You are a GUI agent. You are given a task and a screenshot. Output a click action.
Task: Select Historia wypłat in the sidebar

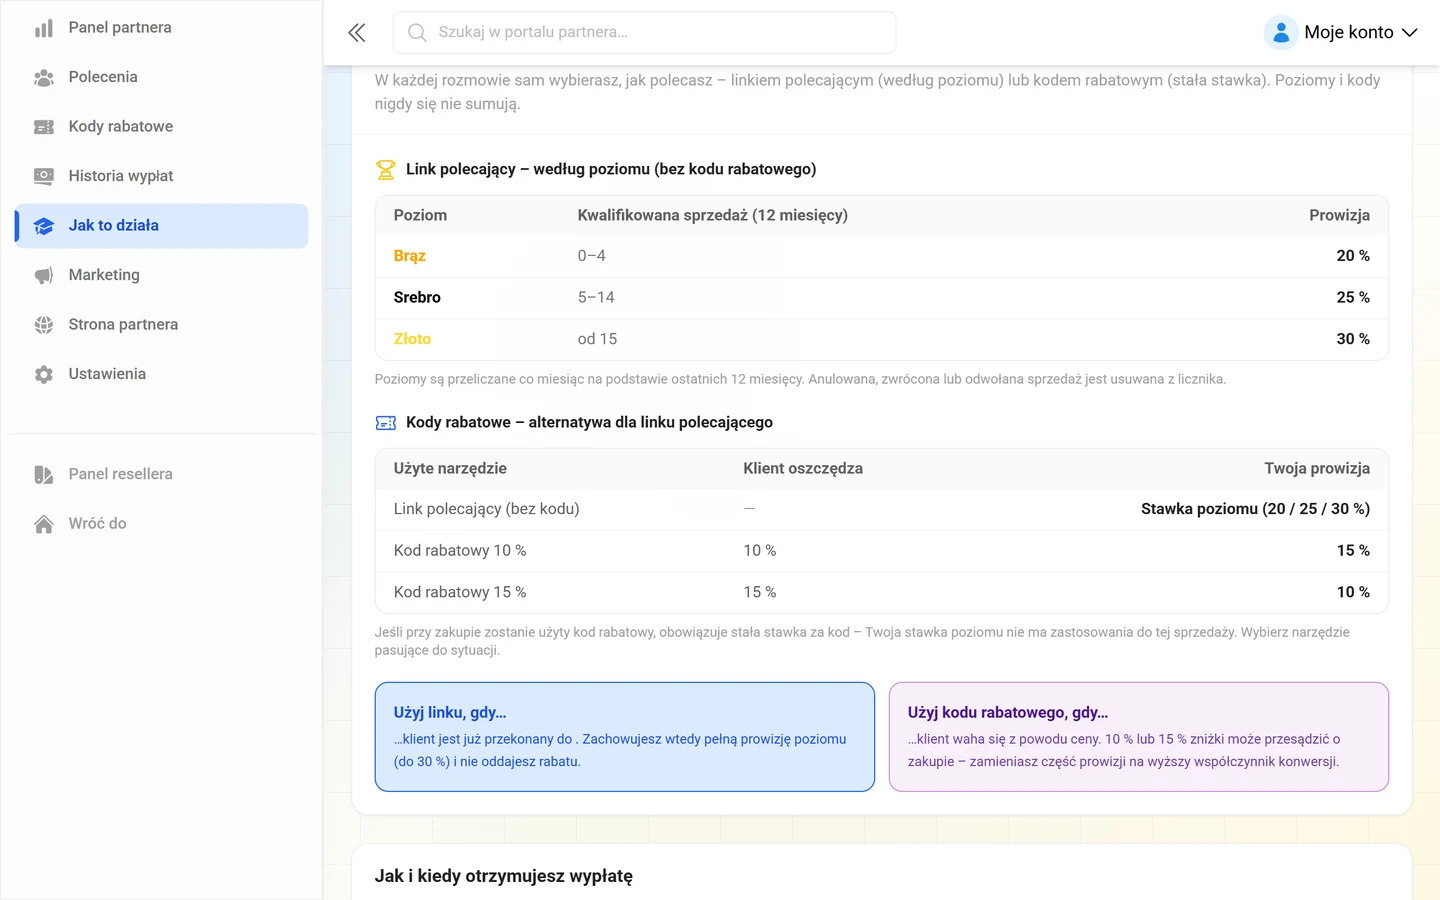pos(161,176)
